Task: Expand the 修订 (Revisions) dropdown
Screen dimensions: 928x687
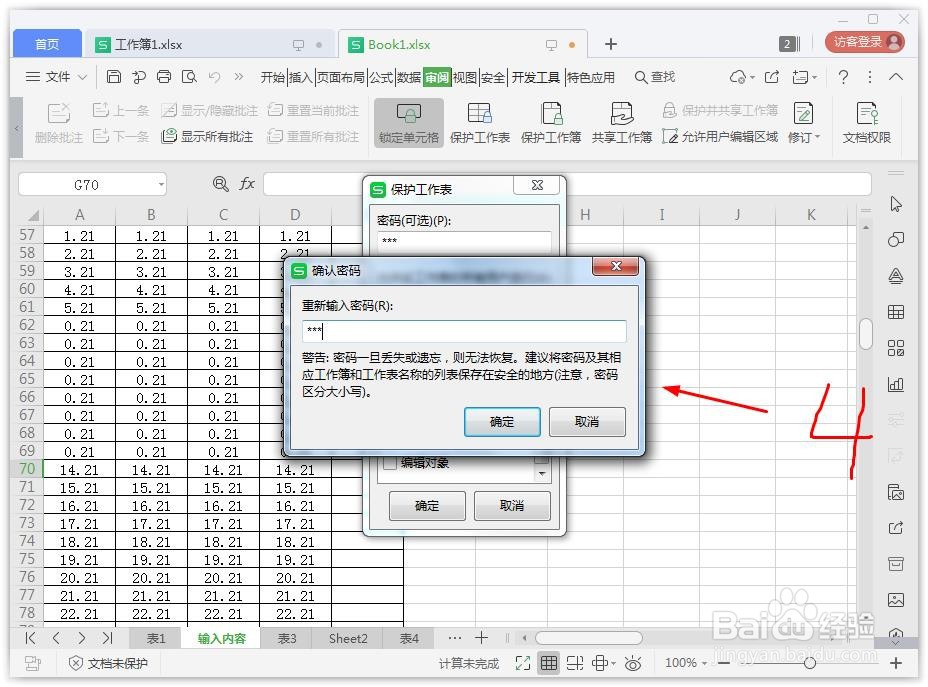Action: (x=816, y=137)
